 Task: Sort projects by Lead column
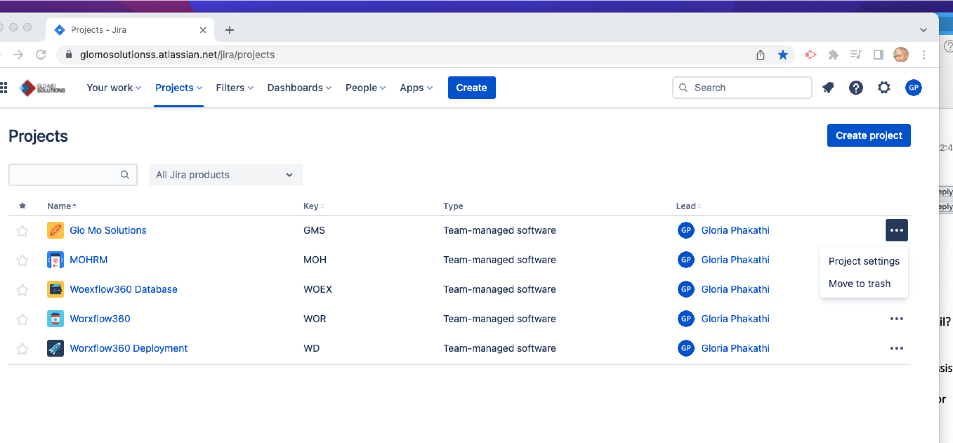click(x=689, y=206)
